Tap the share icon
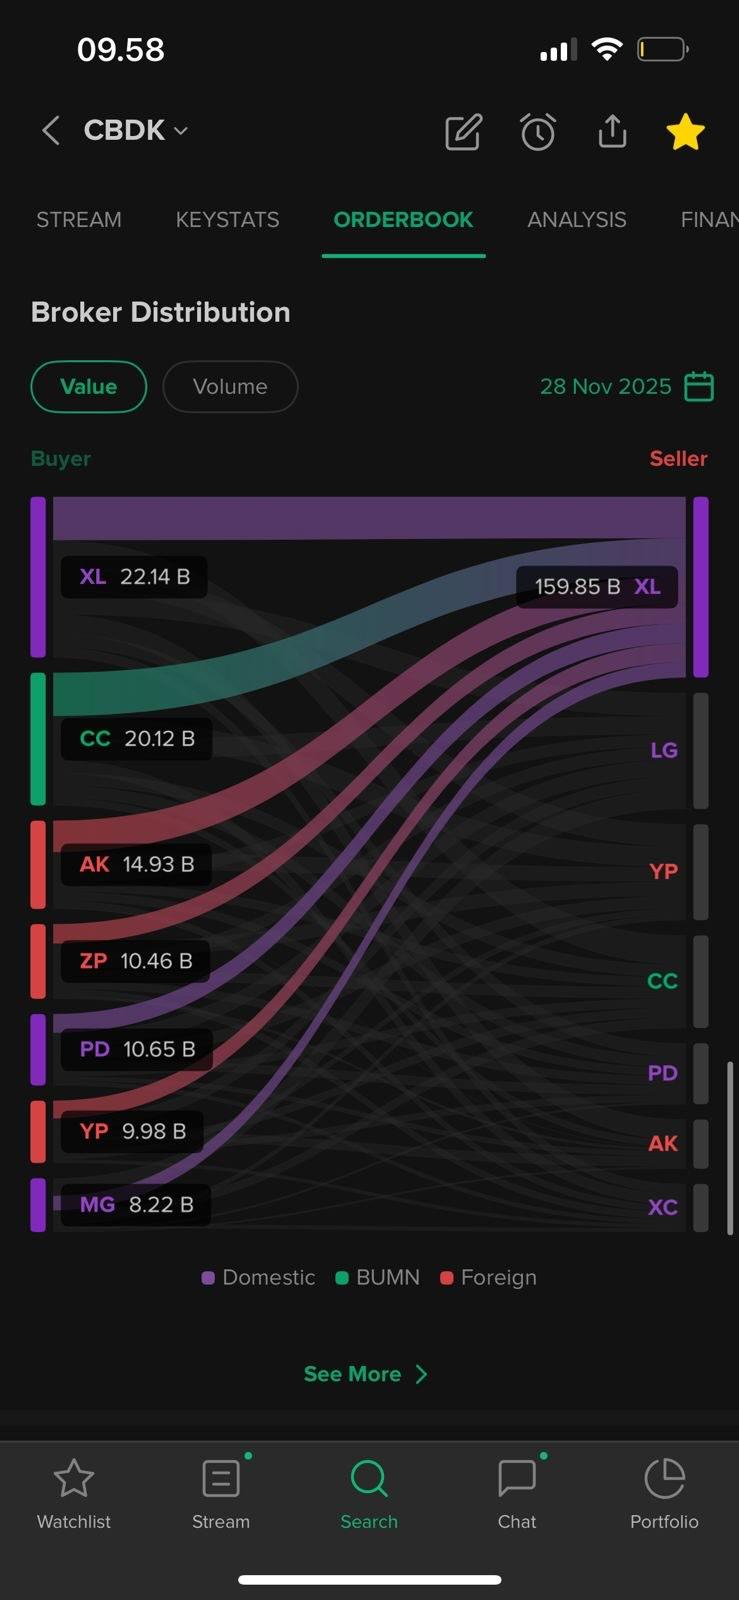Screen dimensions: 739x1600 point(612,131)
